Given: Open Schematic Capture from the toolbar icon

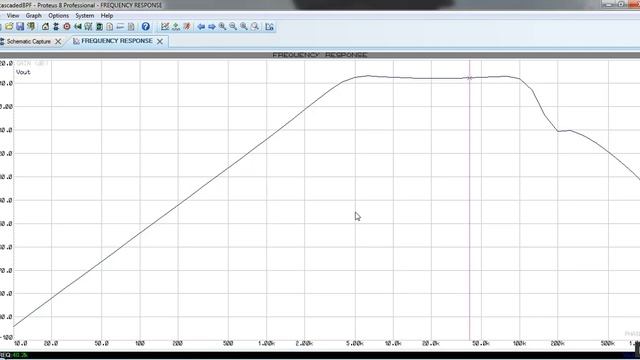Looking at the screenshot, I should coord(56,27).
